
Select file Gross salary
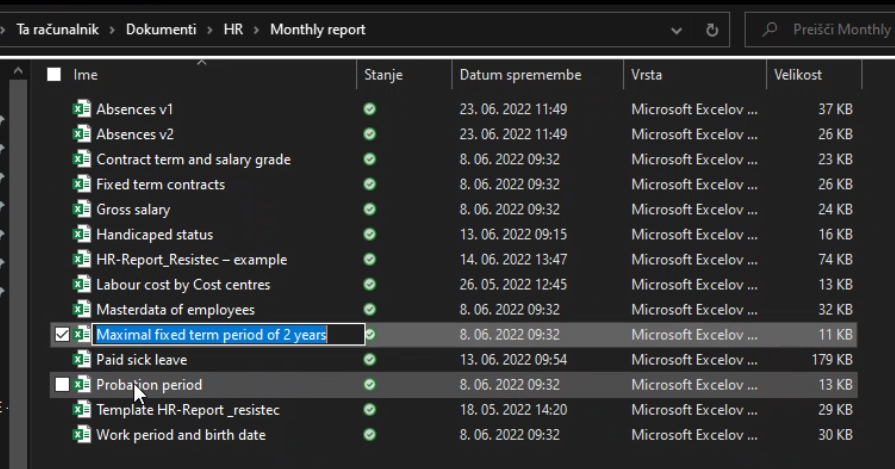click(133, 209)
